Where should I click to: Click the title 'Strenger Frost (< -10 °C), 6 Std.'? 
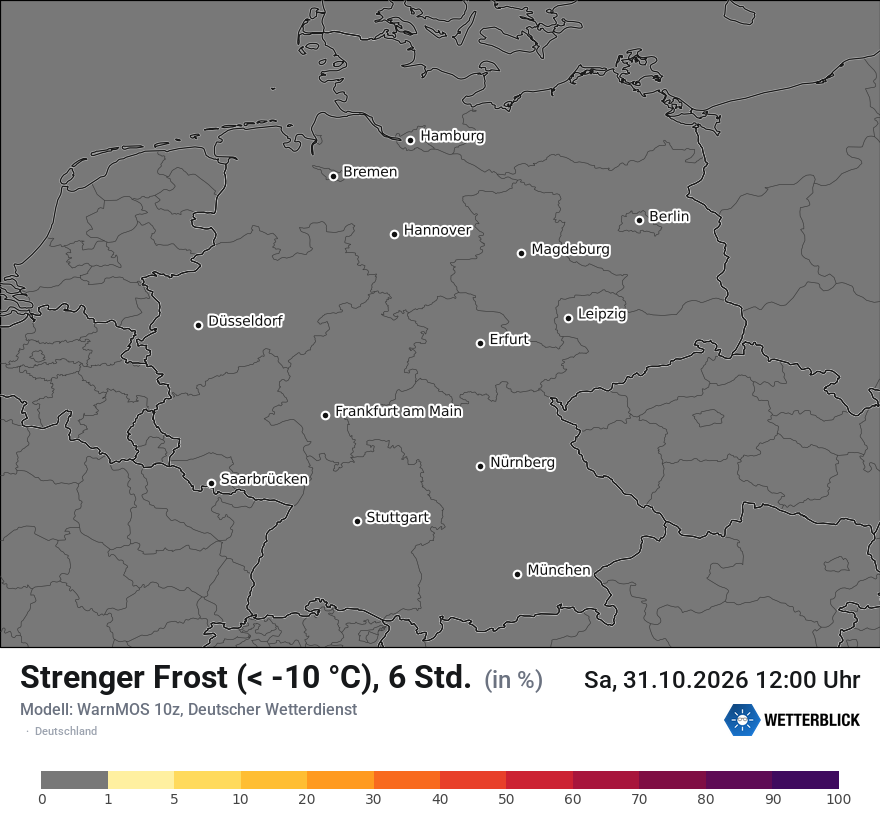(246, 677)
